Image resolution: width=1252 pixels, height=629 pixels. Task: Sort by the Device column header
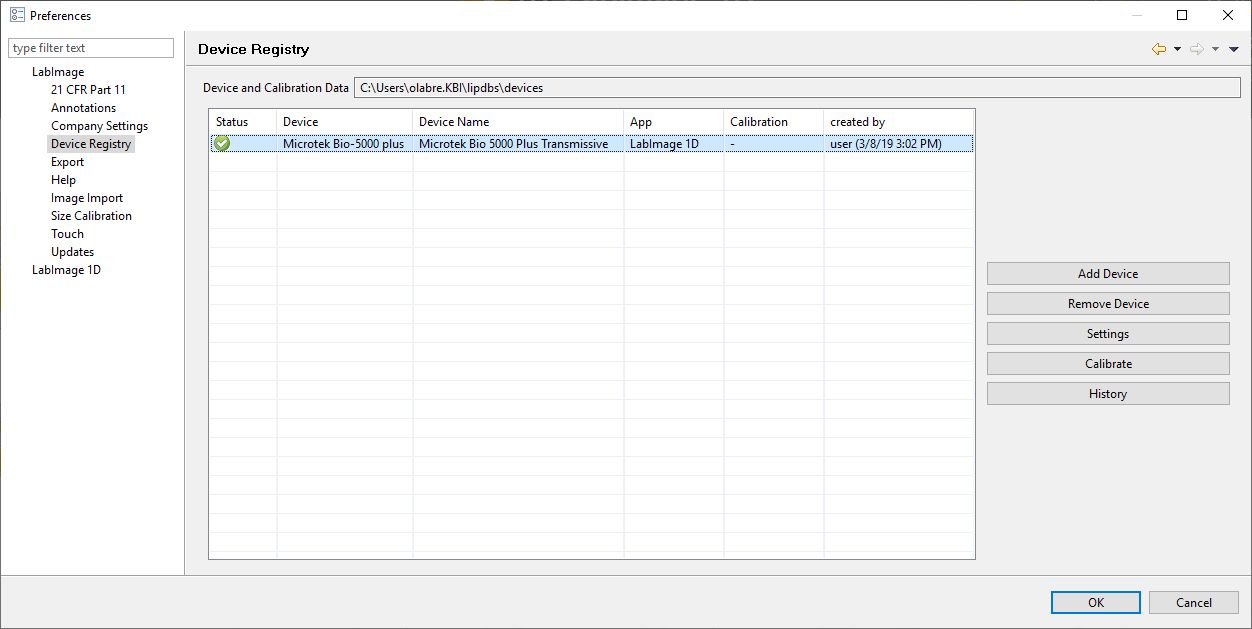click(344, 122)
